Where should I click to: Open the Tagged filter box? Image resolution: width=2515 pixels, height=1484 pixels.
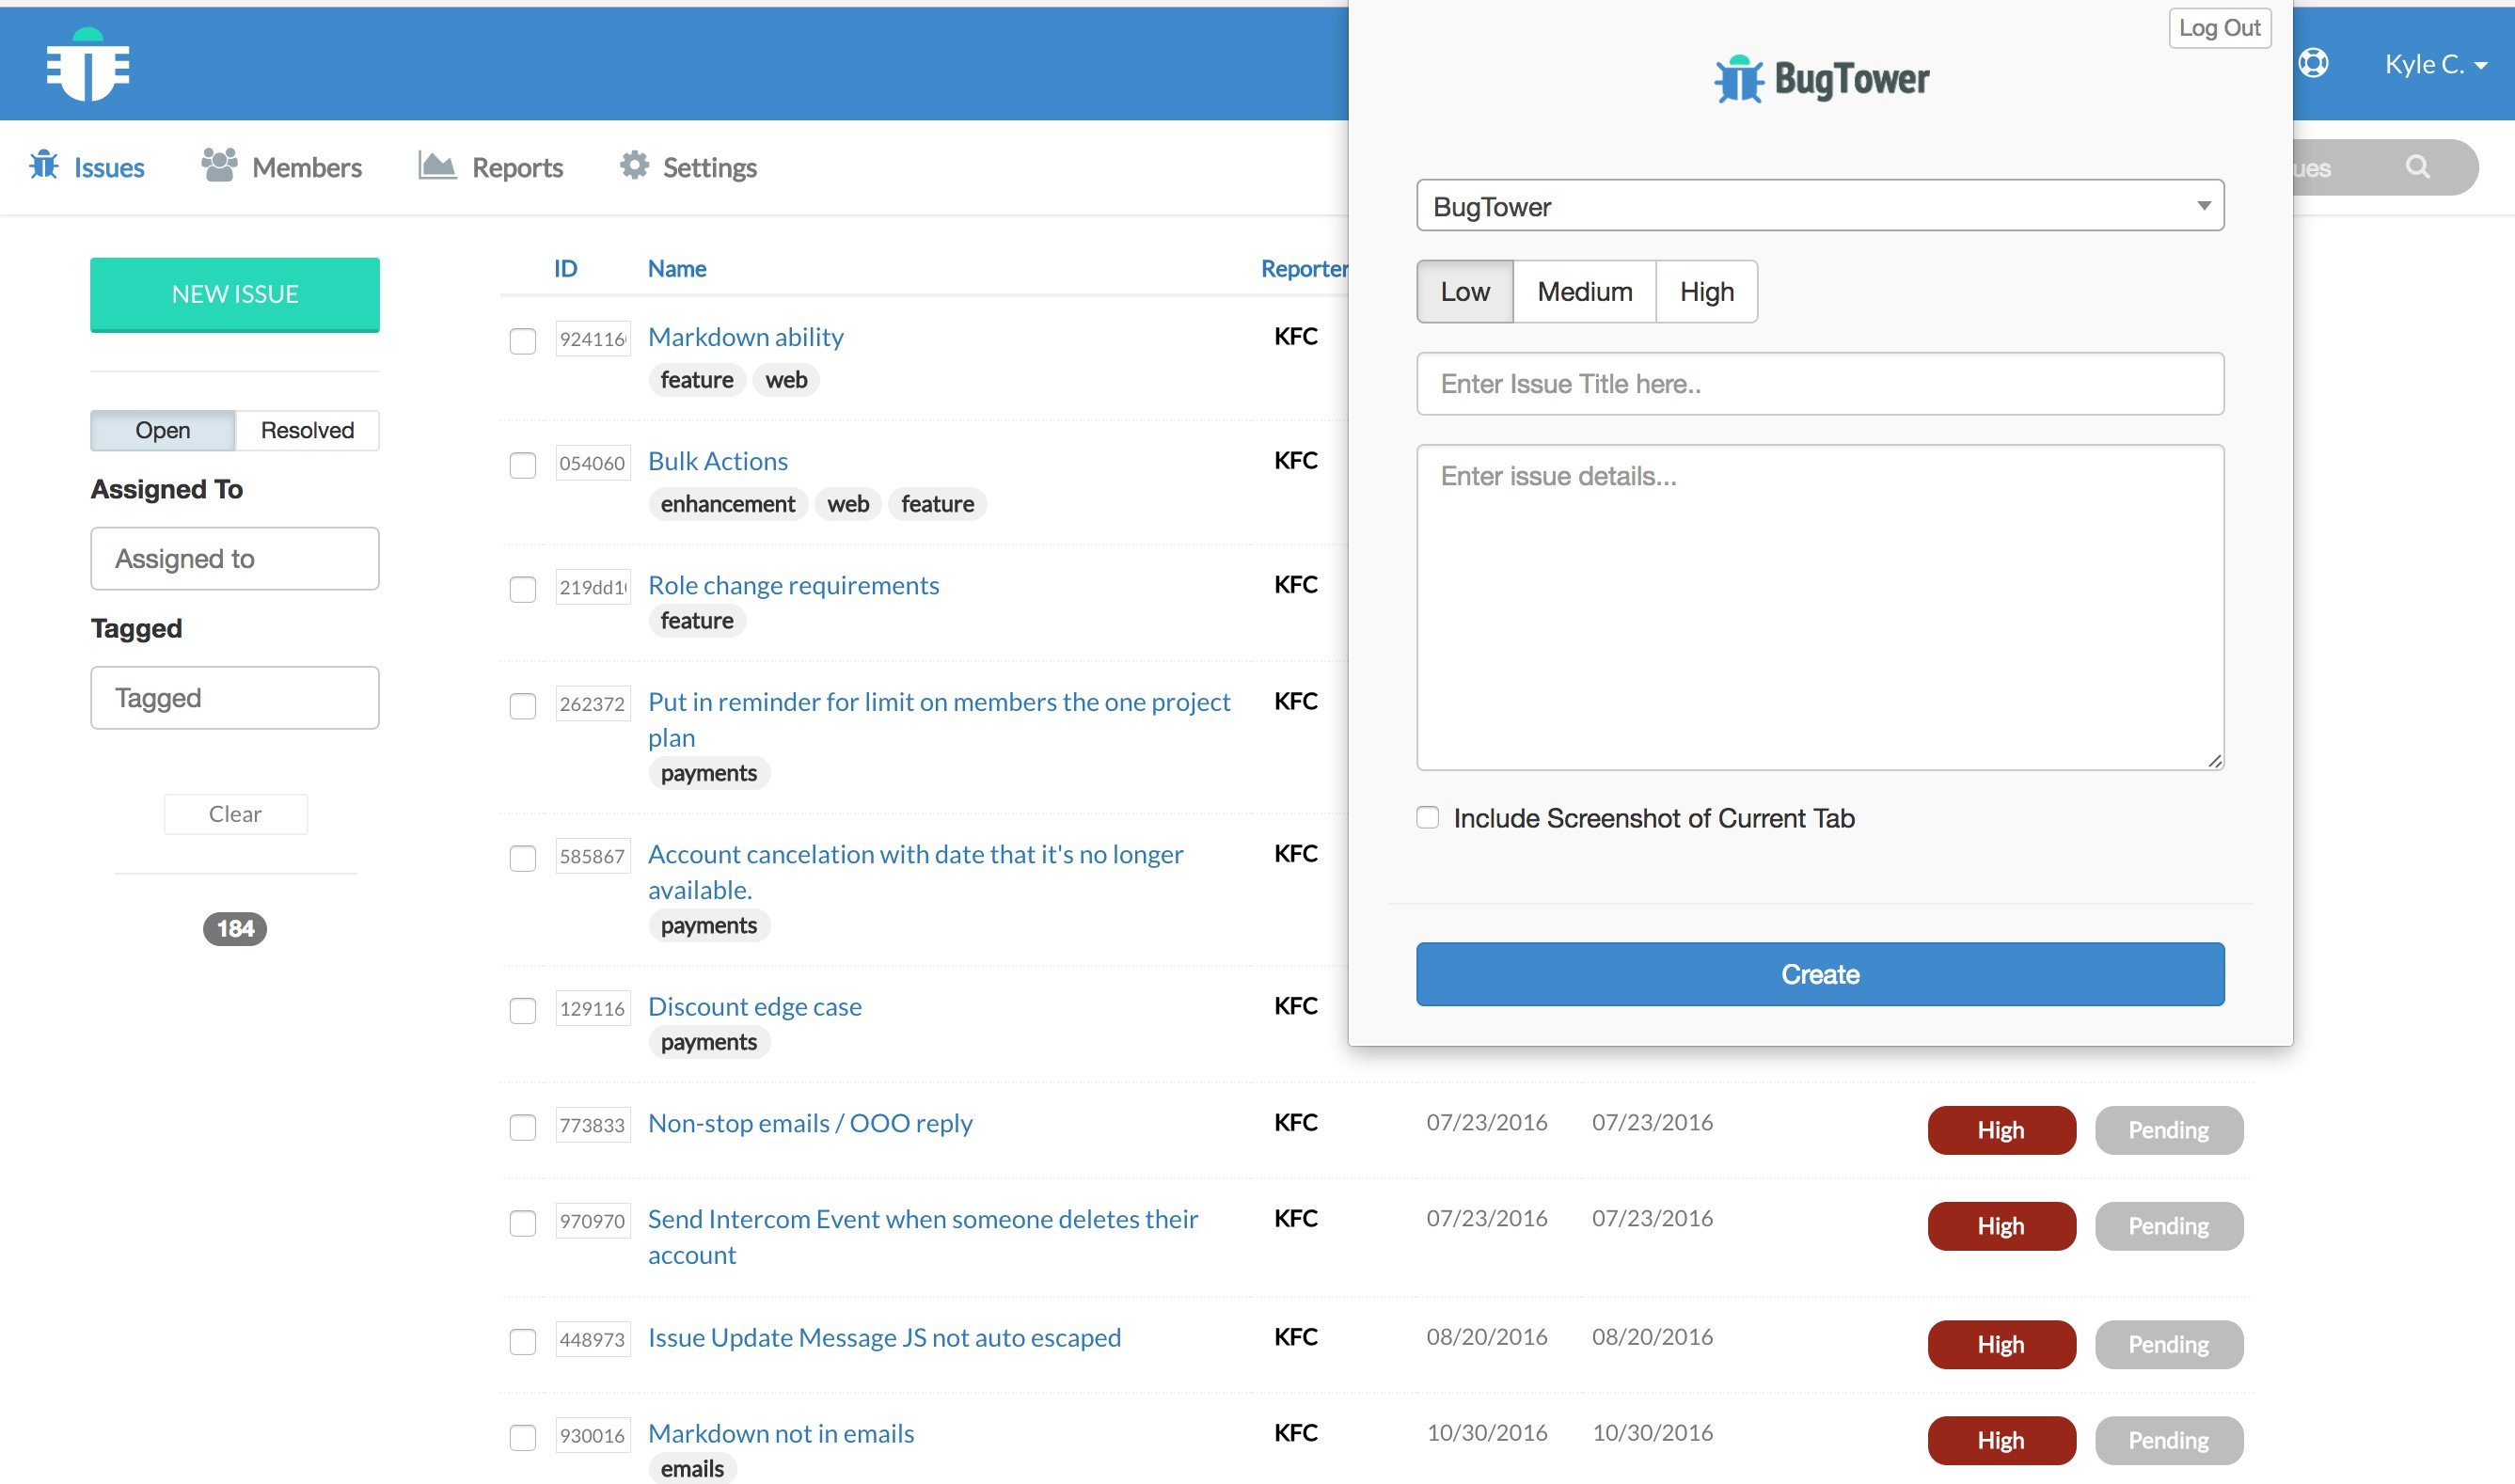(235, 697)
